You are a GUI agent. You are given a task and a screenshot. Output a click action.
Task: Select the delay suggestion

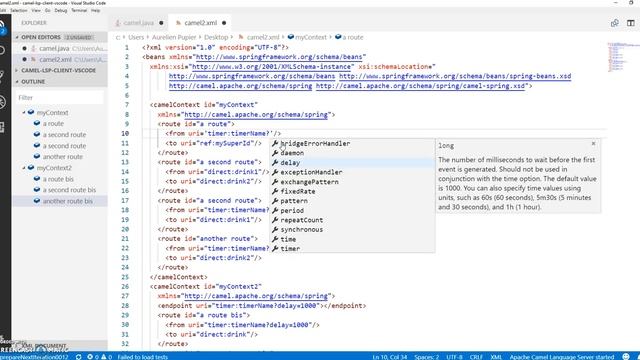point(352,162)
